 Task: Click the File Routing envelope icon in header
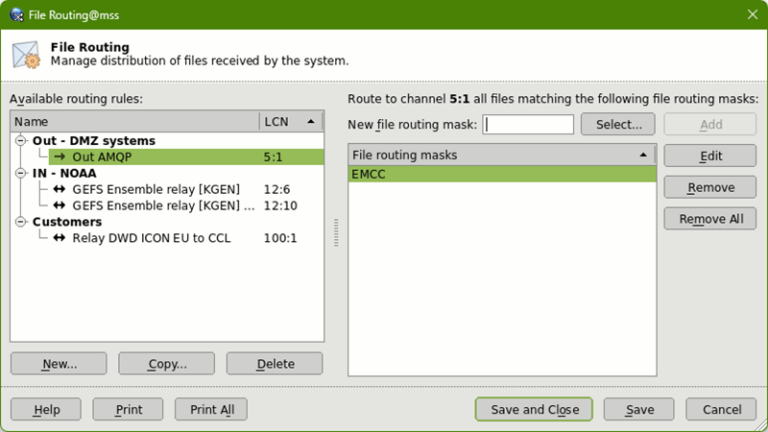(26, 54)
